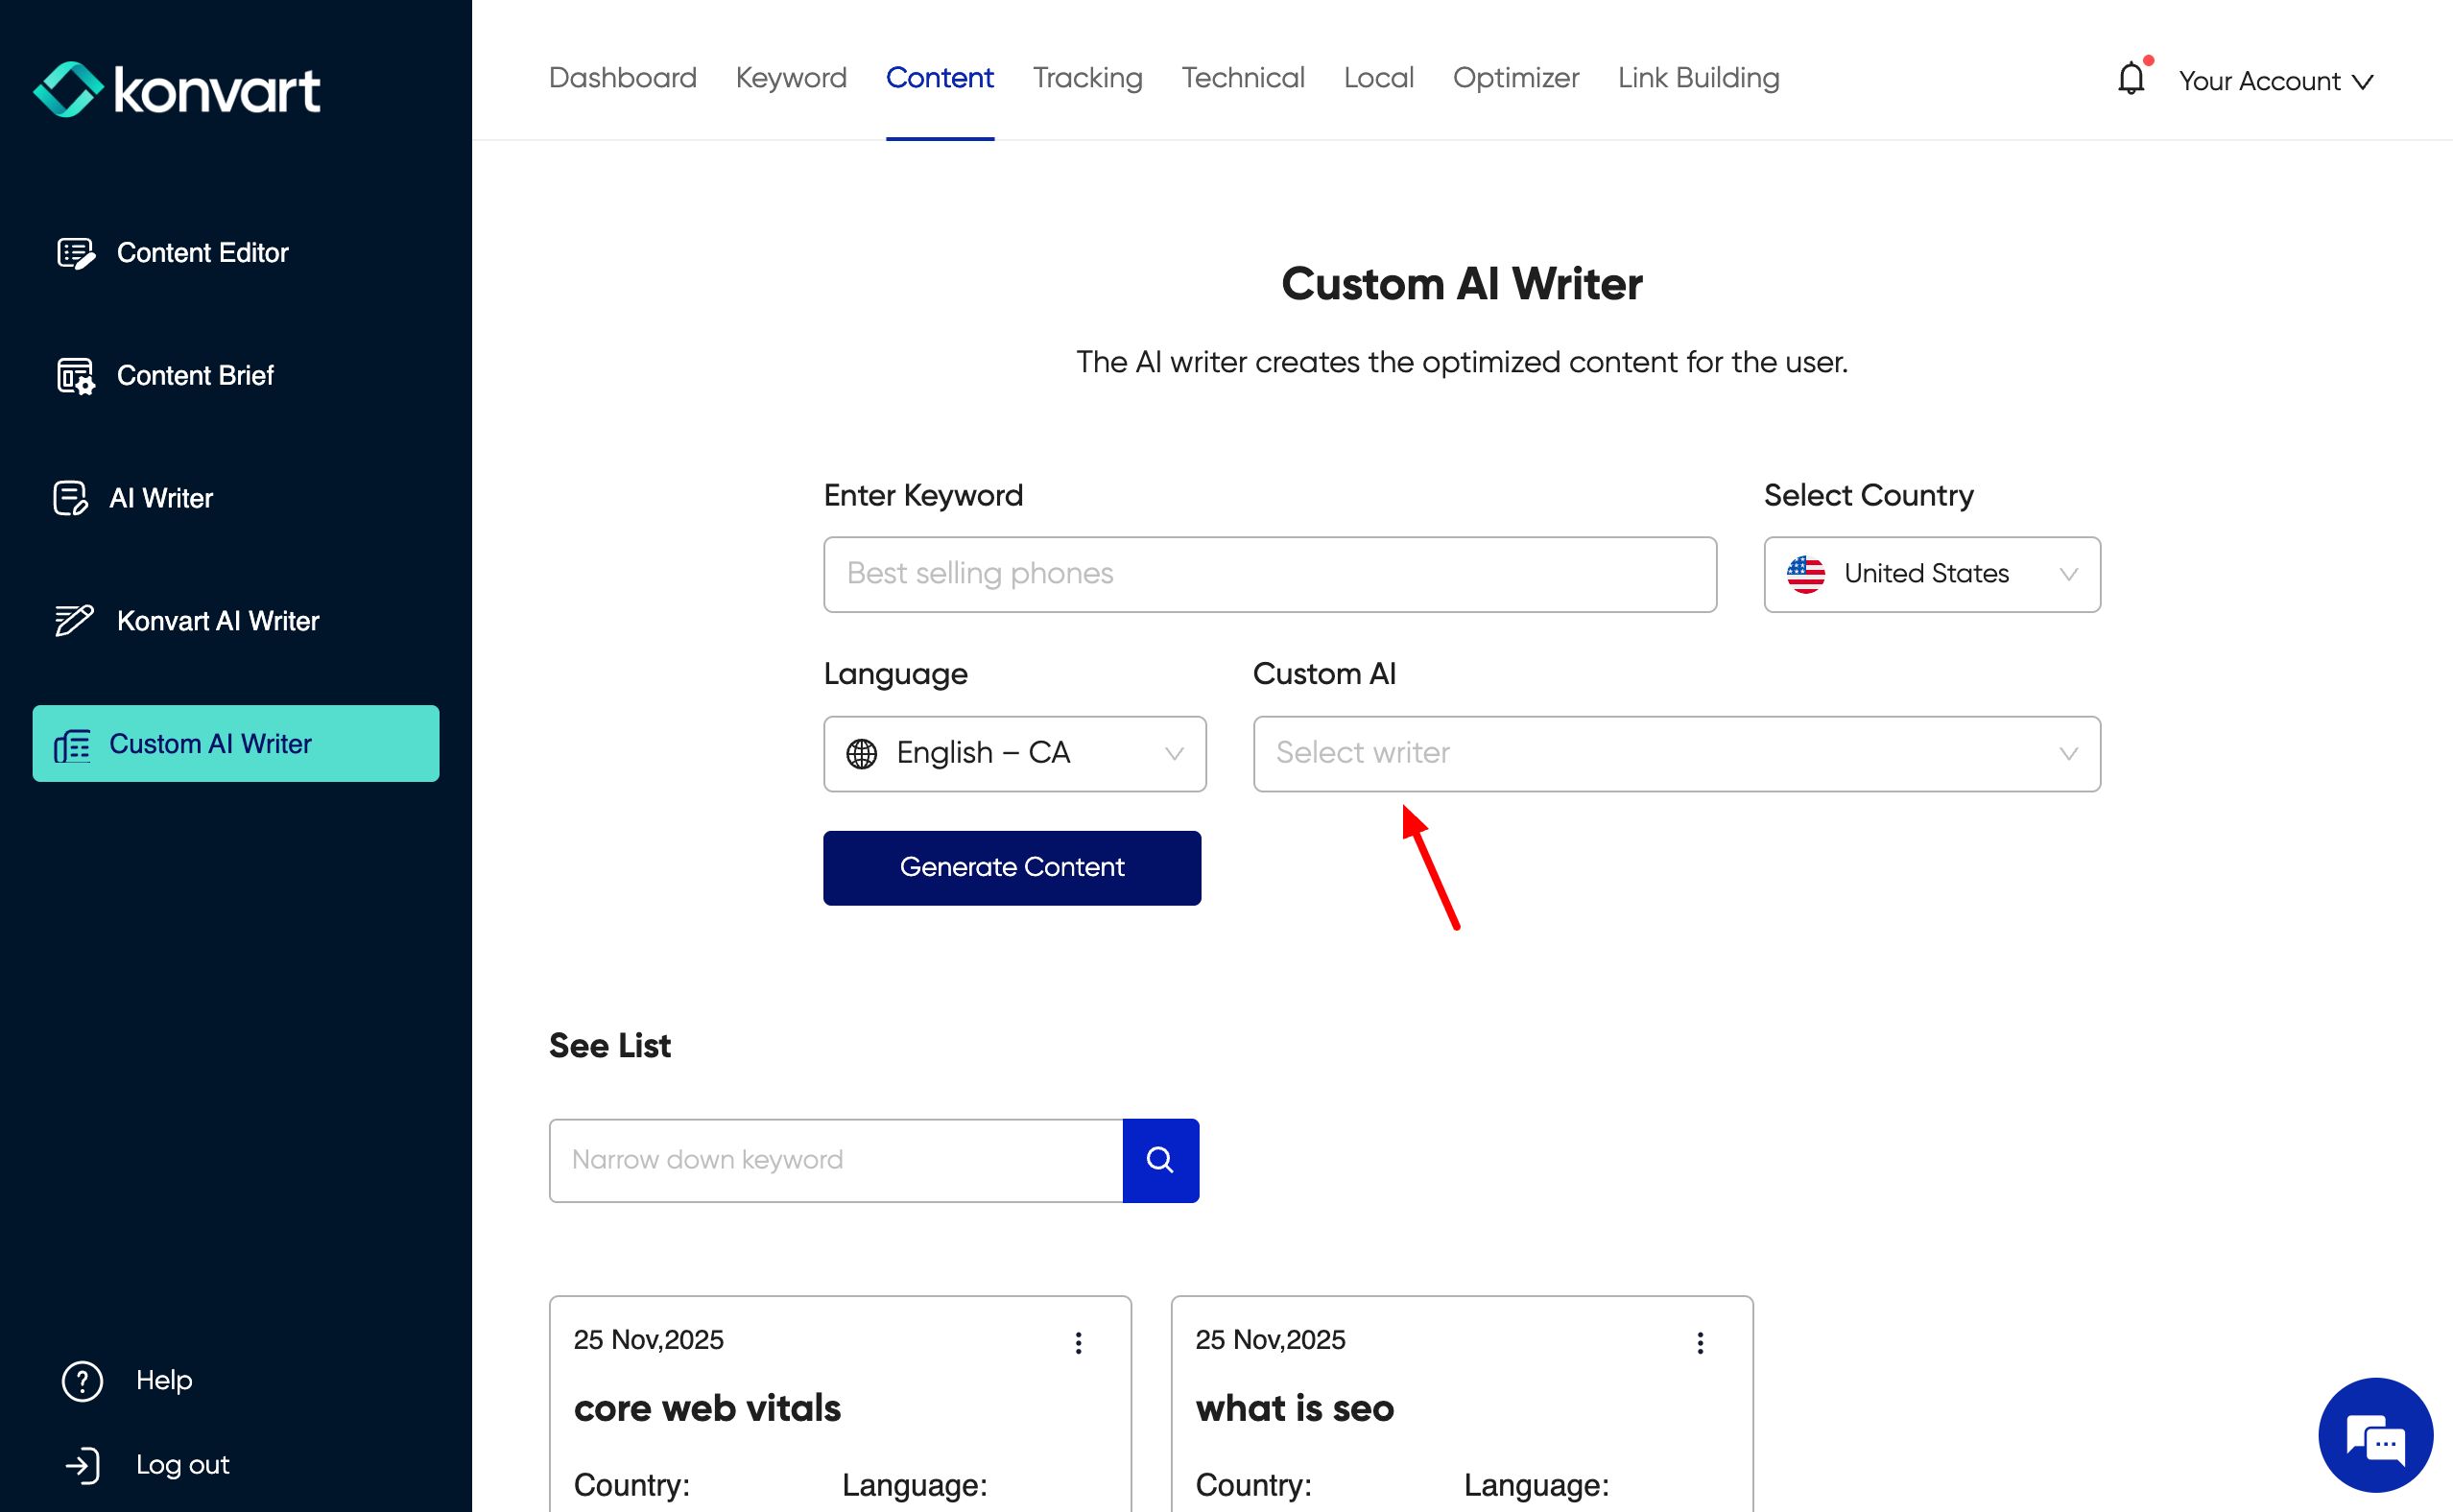Open options menu for what is seo card
2453x1512 pixels.
[x=1699, y=1342]
